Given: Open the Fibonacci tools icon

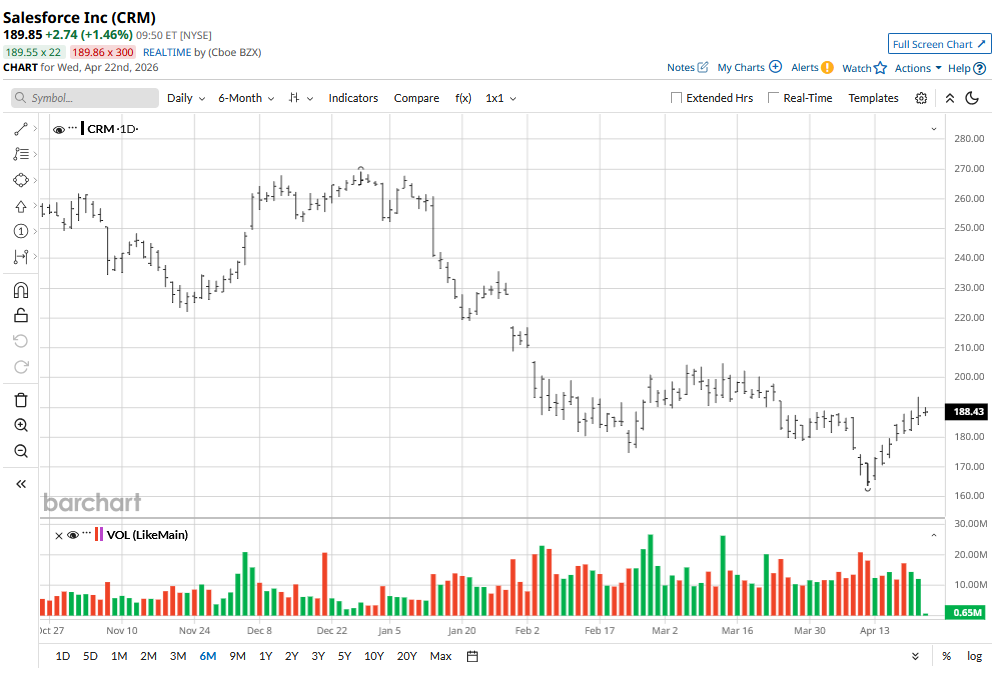Looking at the screenshot, I should (x=21, y=154).
